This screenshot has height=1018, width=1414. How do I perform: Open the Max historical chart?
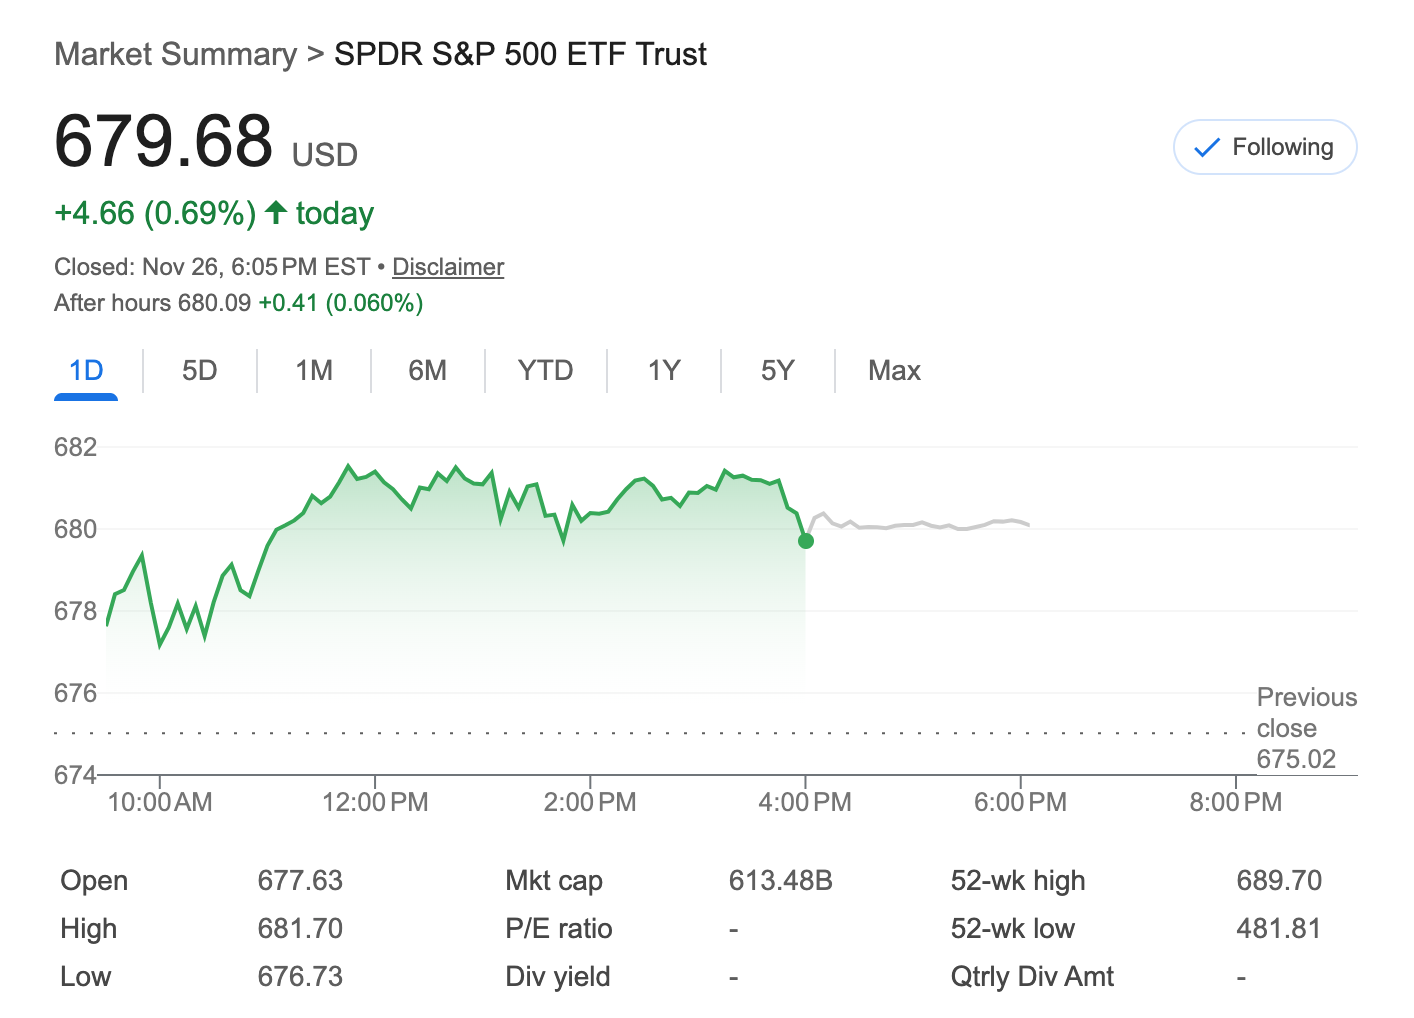894,370
